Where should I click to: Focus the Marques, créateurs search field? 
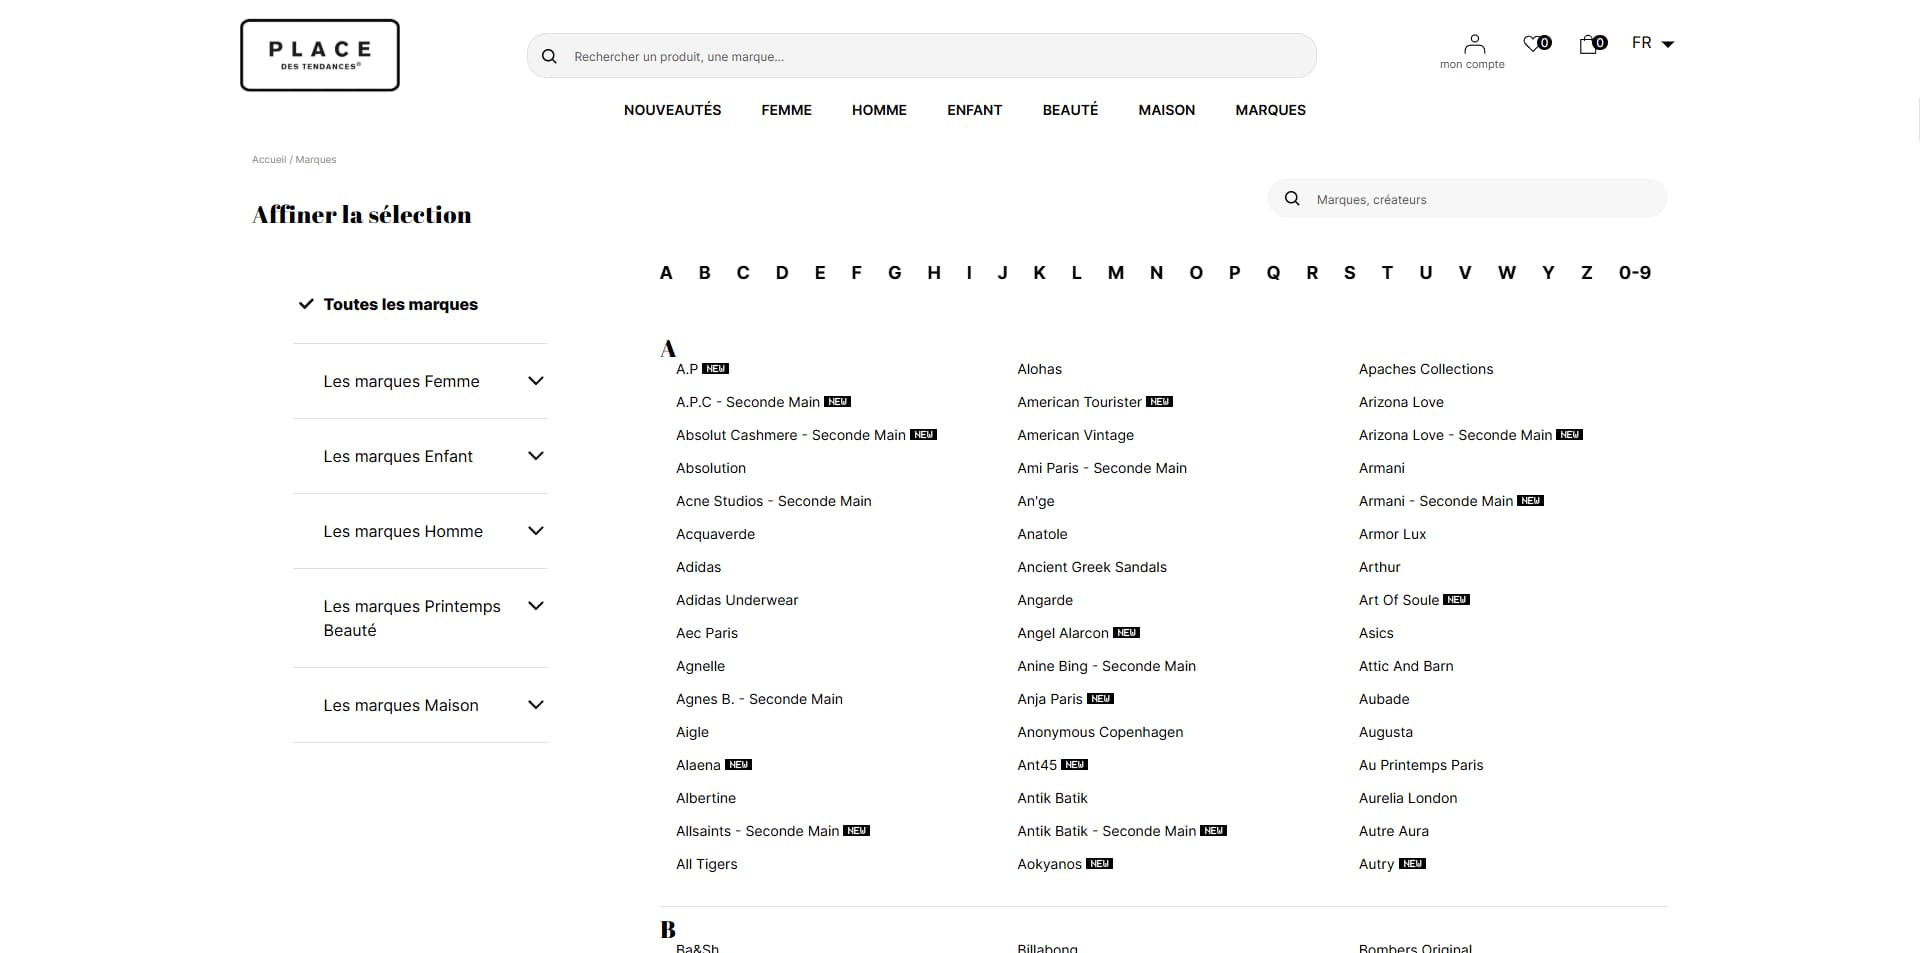(1467, 199)
